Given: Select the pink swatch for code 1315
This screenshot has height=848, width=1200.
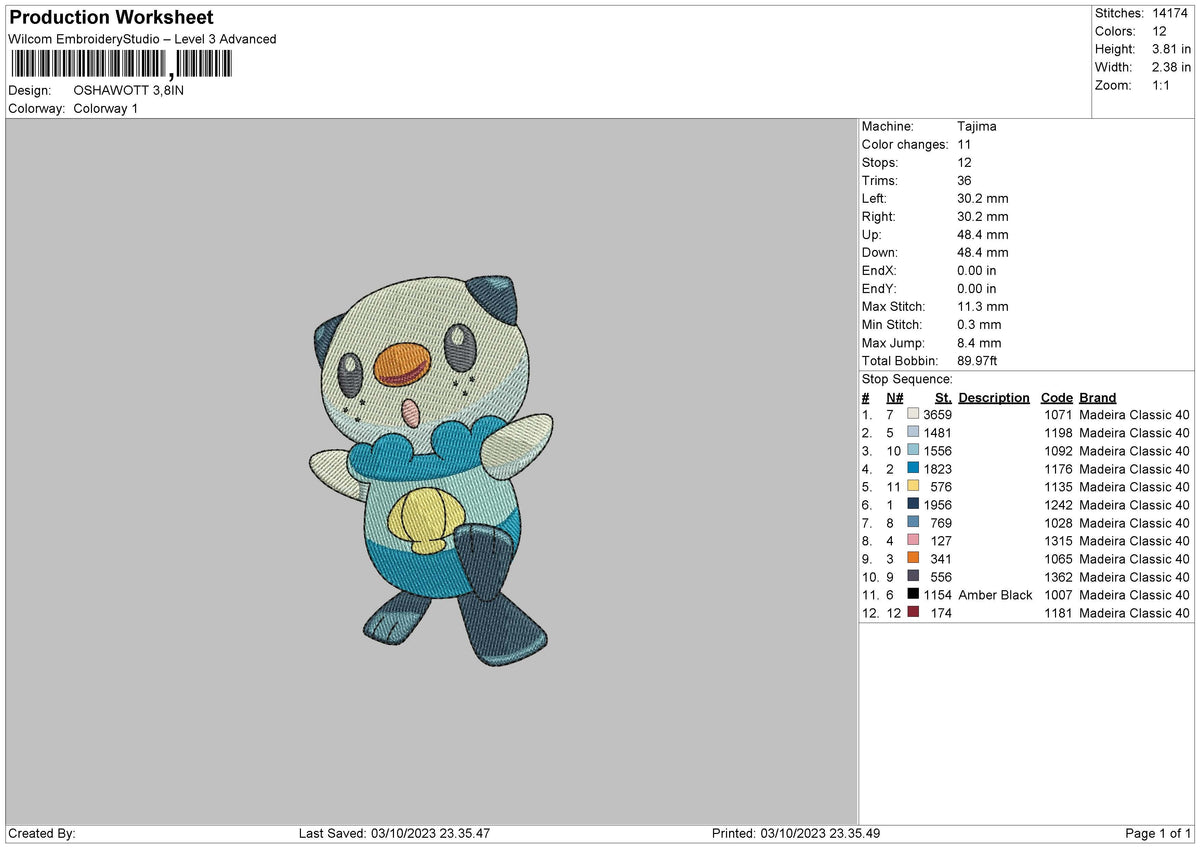Looking at the screenshot, I should 913,540.
